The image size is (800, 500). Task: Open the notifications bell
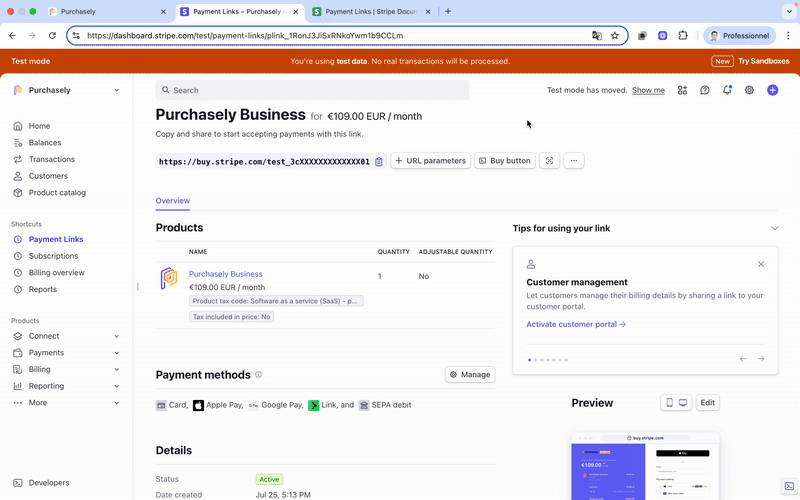727,90
